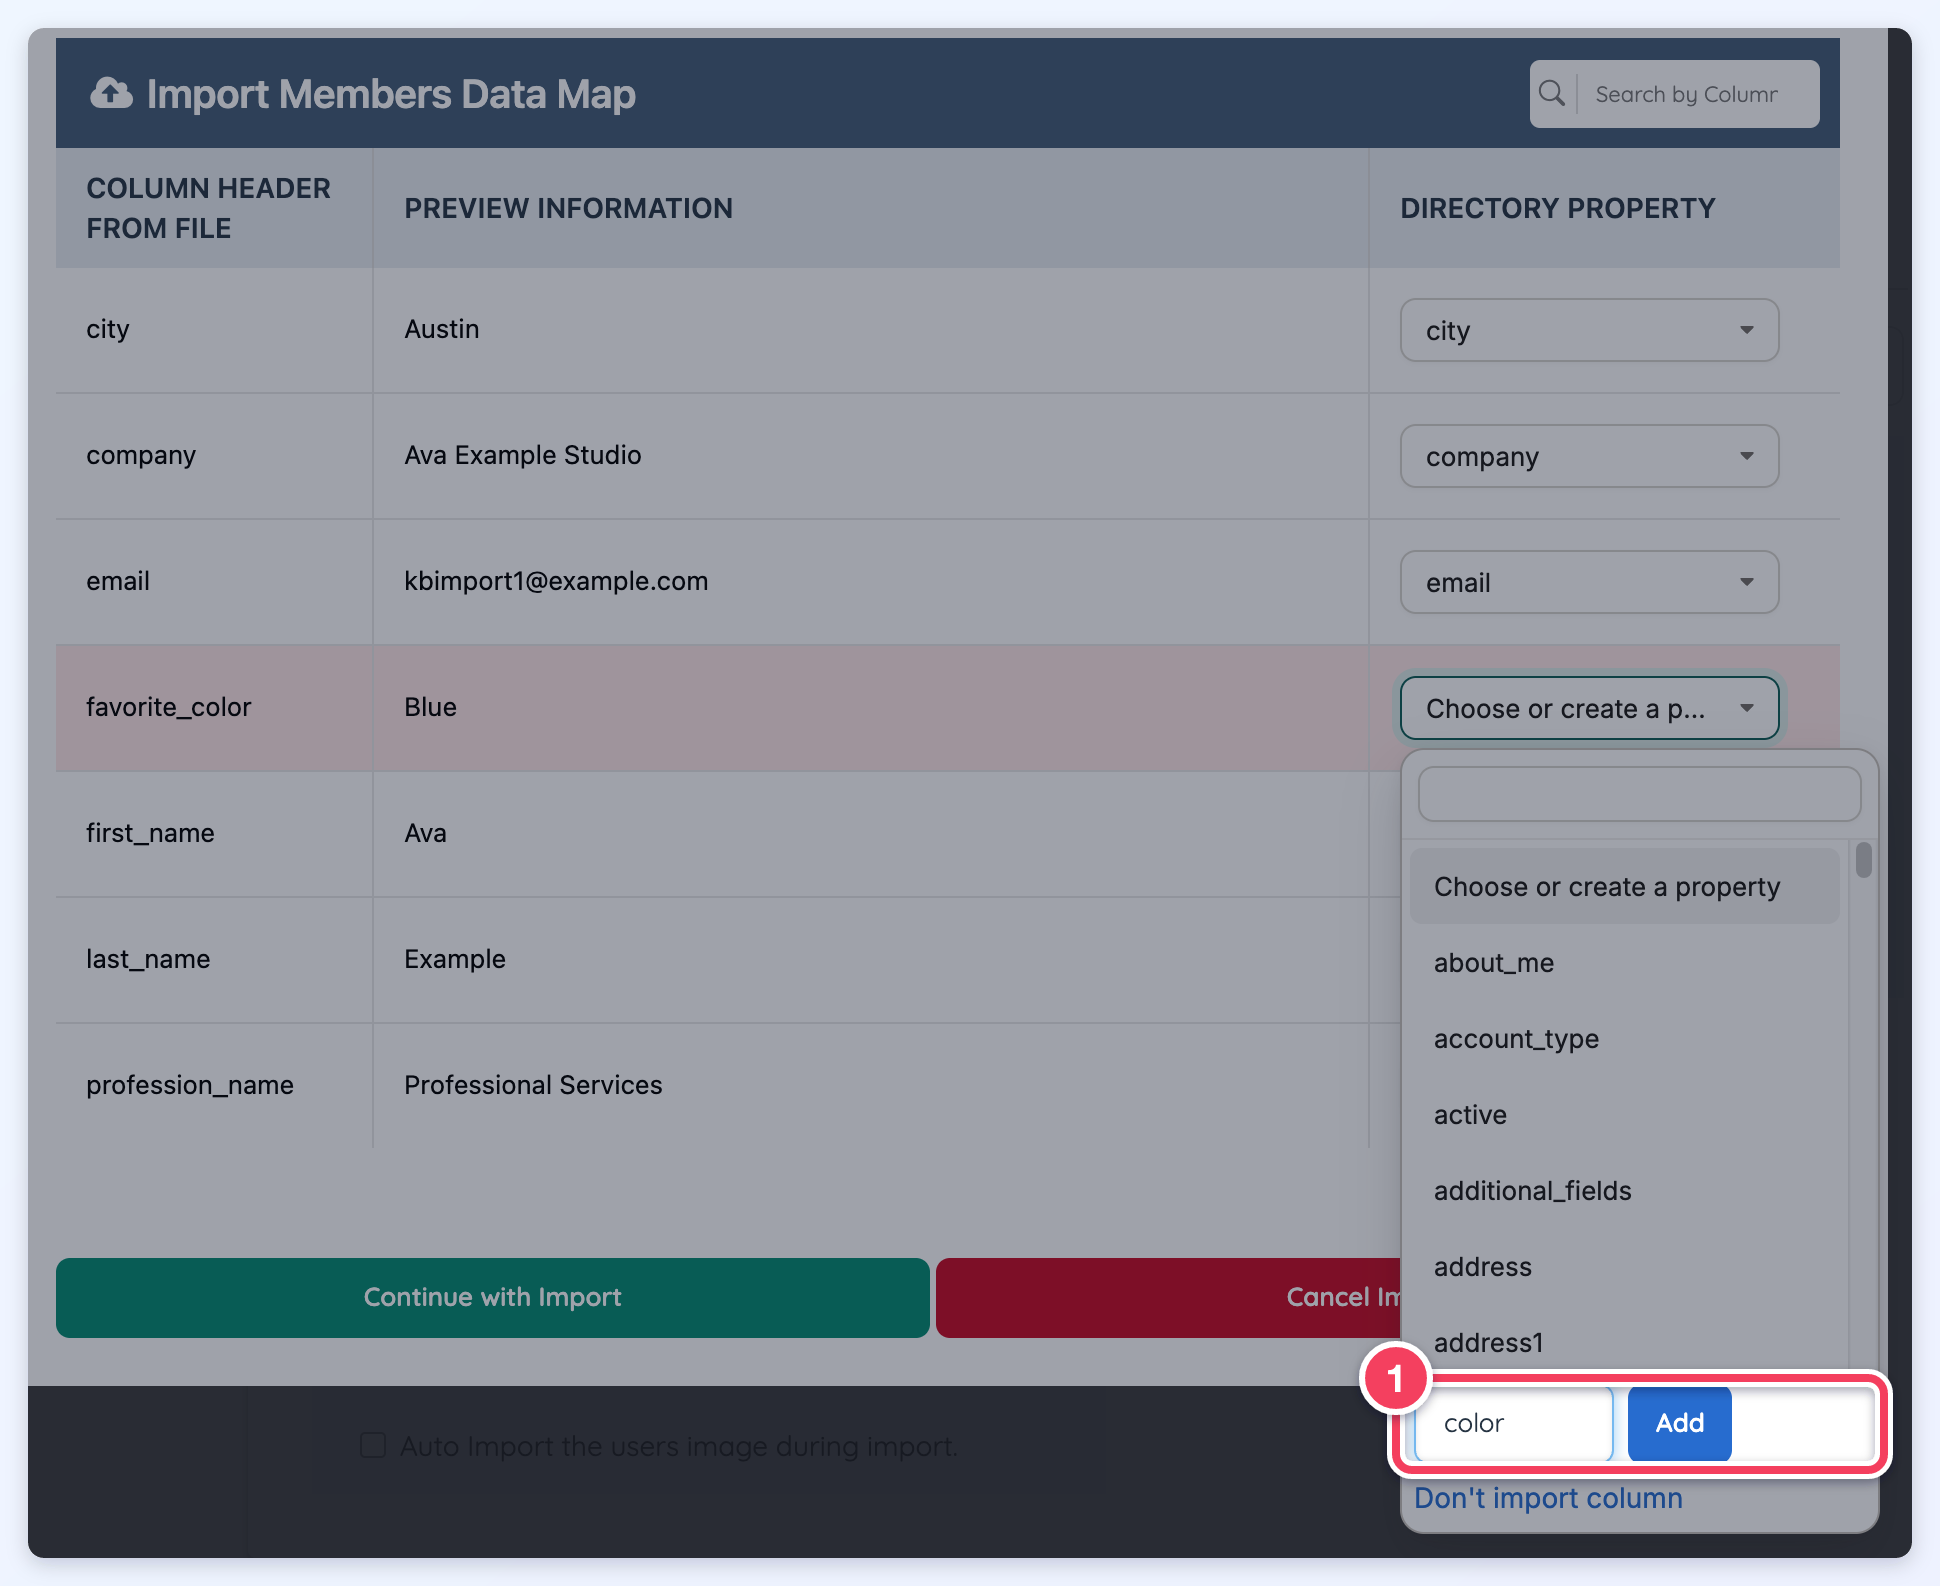The image size is (1940, 1586).
Task: Click the Add button to create property
Action: click(1680, 1423)
